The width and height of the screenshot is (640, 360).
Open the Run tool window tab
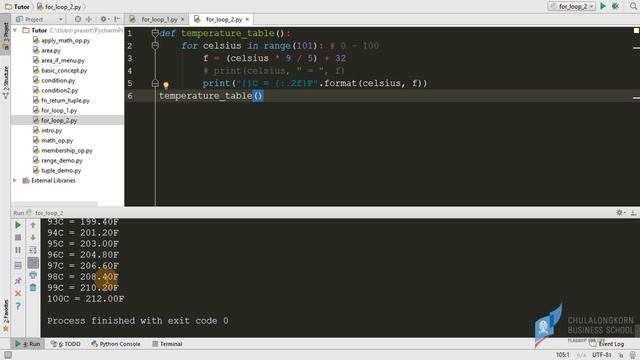[x=28, y=344]
